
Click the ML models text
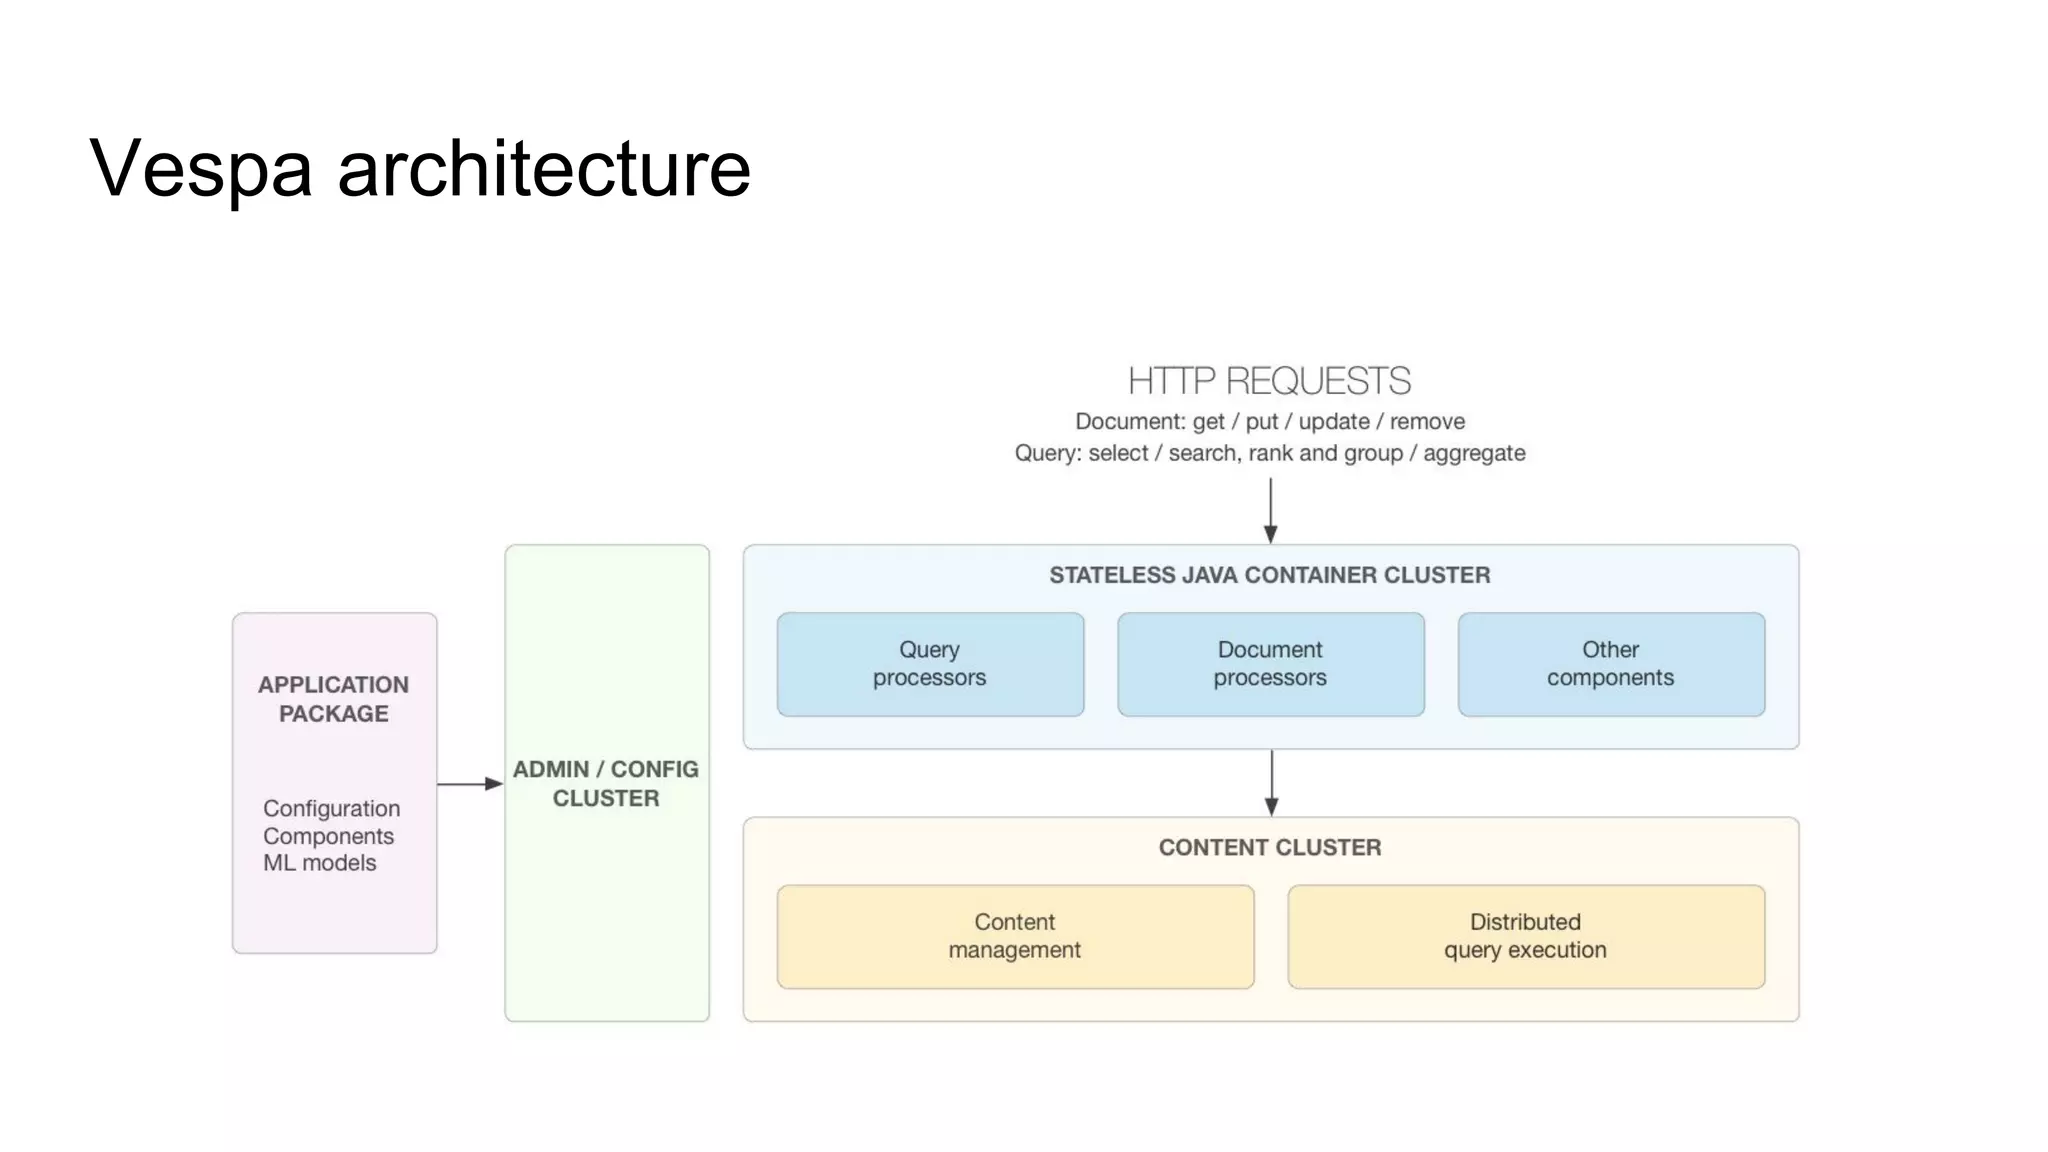coord(319,863)
